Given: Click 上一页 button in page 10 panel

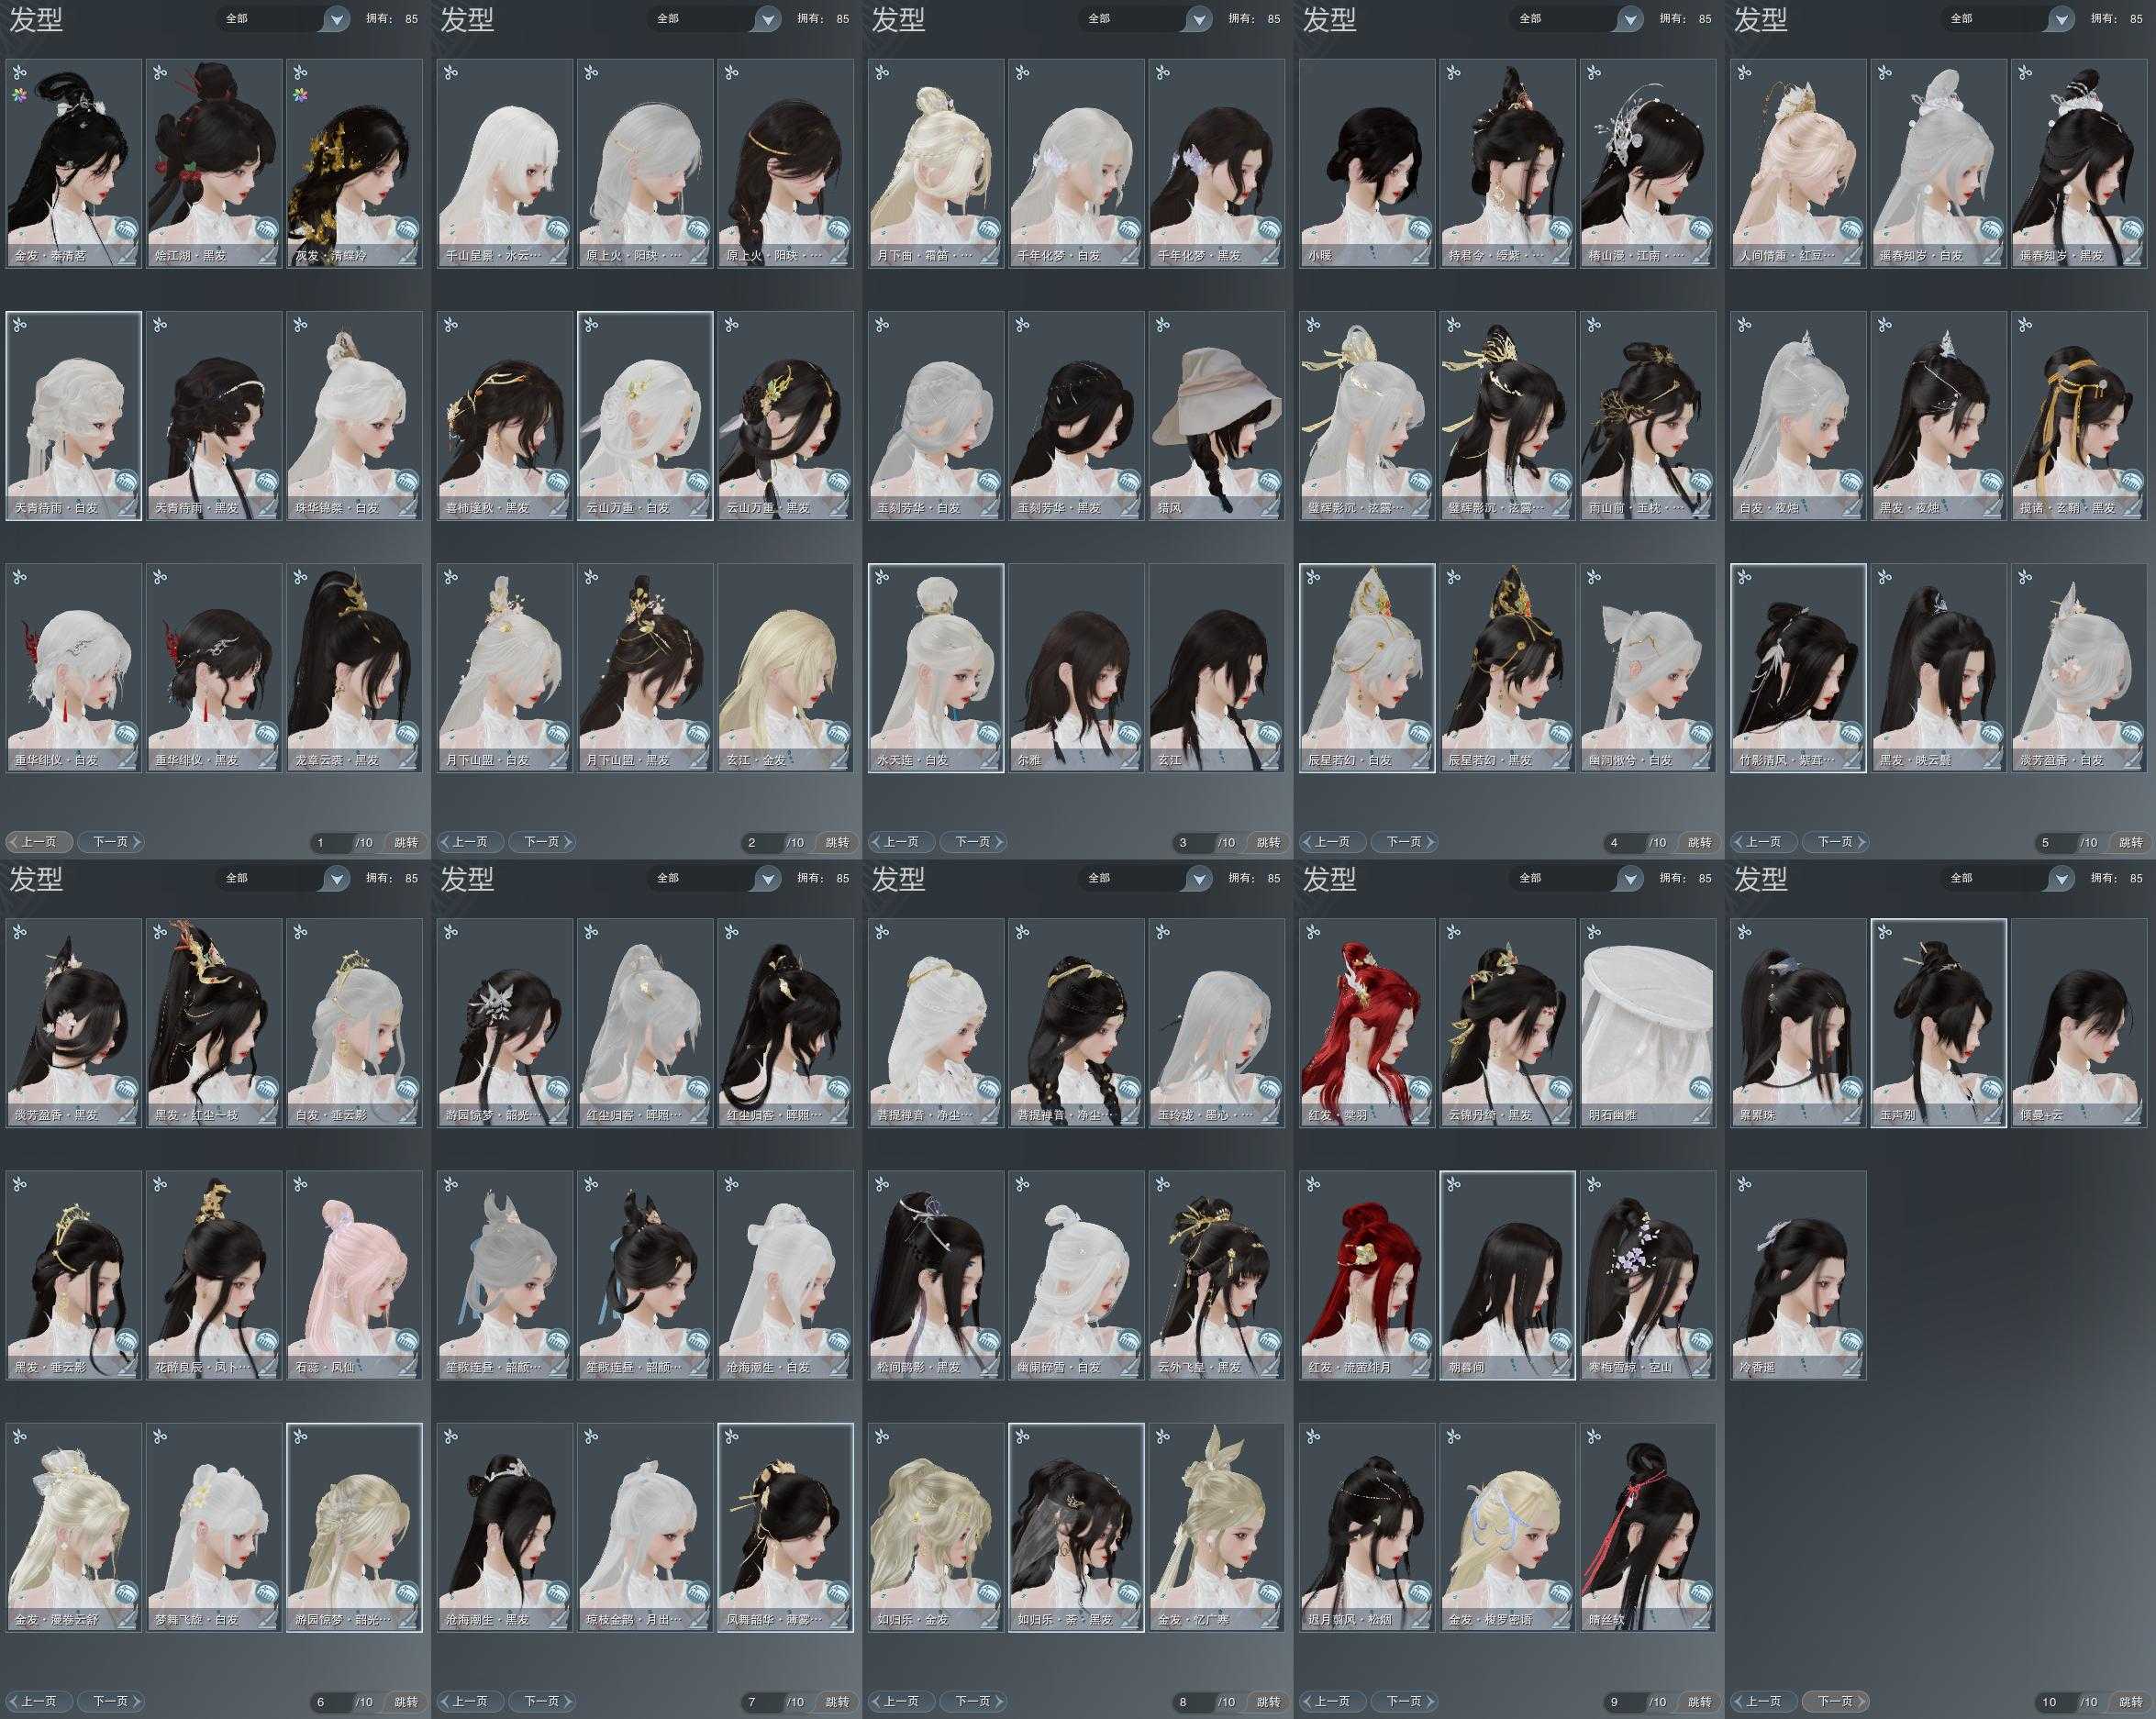Looking at the screenshot, I should tap(1763, 1701).
